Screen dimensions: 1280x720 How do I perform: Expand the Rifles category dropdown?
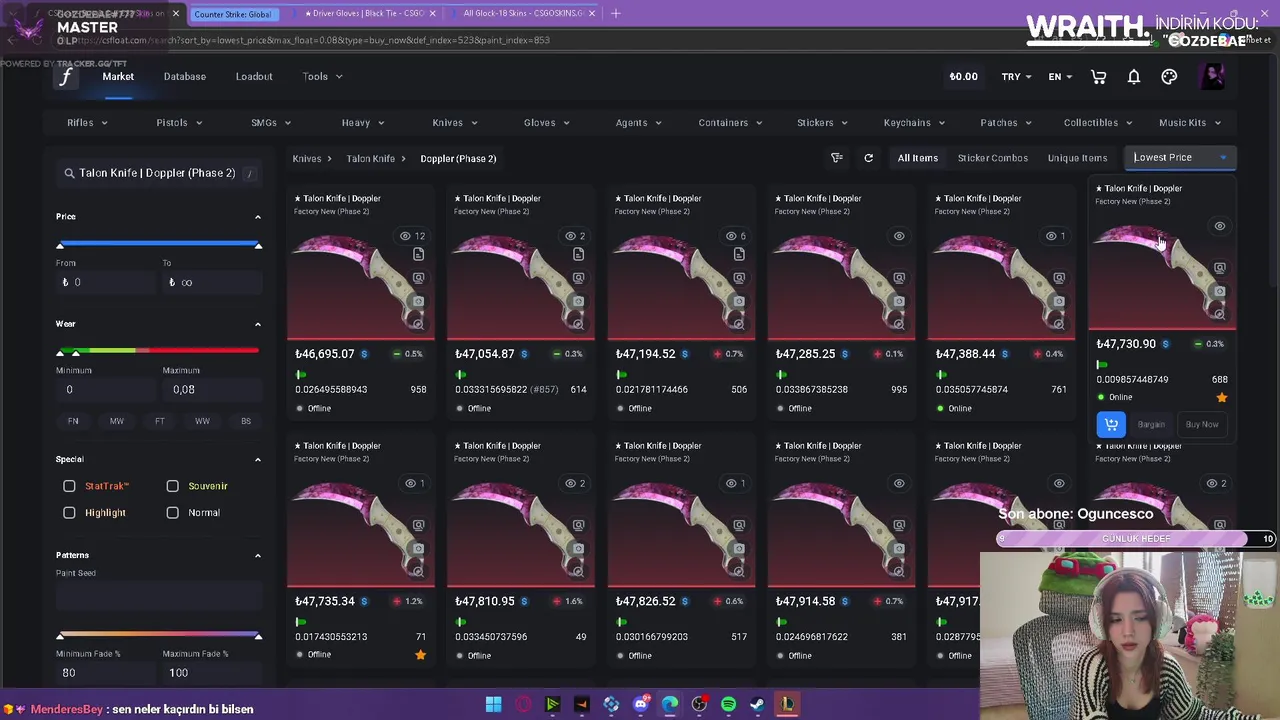point(87,123)
